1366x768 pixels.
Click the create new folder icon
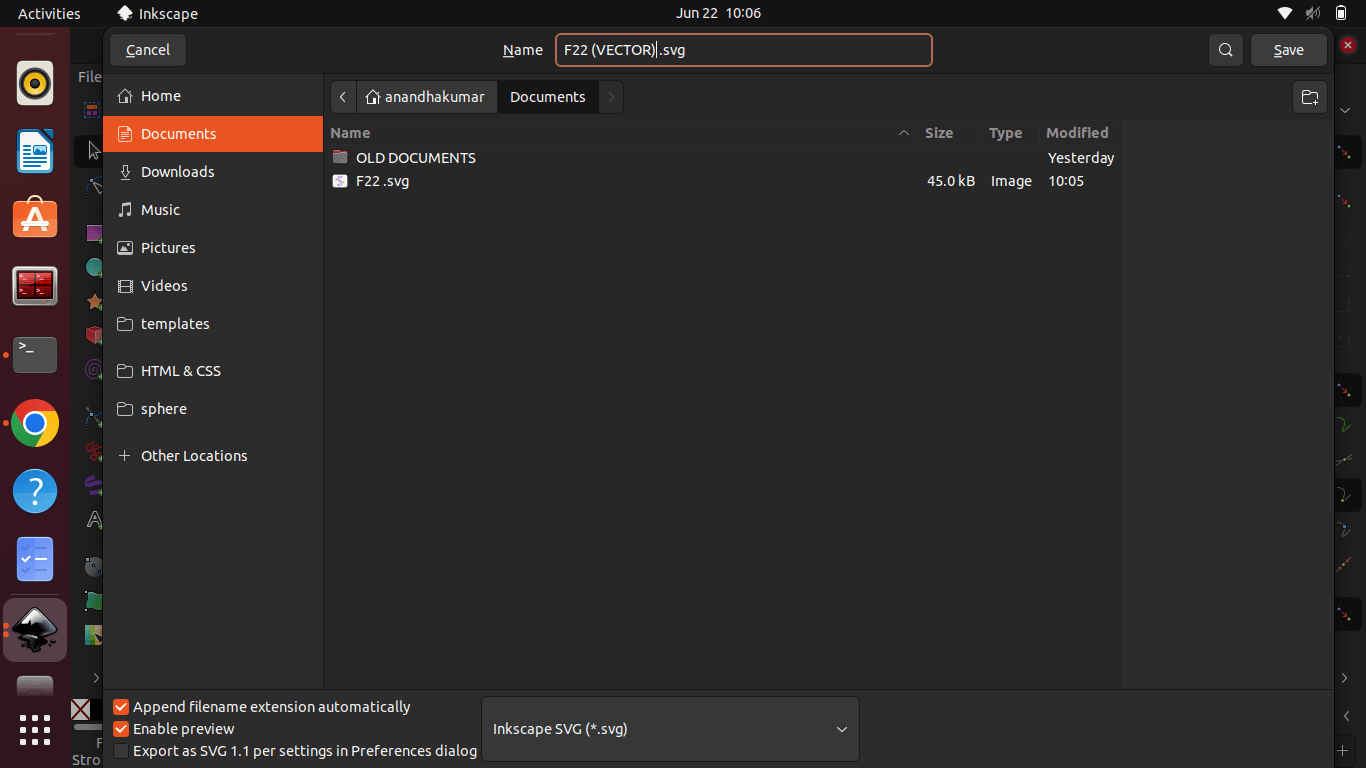pos(1309,97)
